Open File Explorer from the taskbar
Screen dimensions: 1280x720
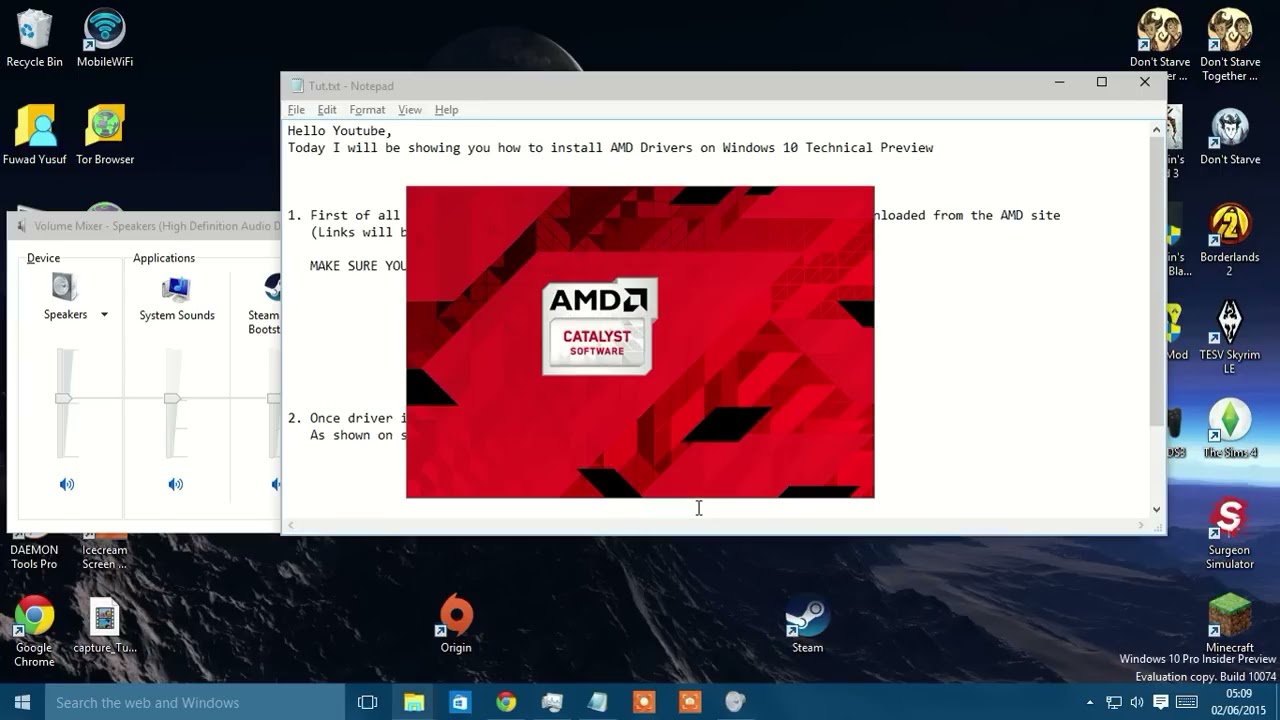tap(414, 702)
